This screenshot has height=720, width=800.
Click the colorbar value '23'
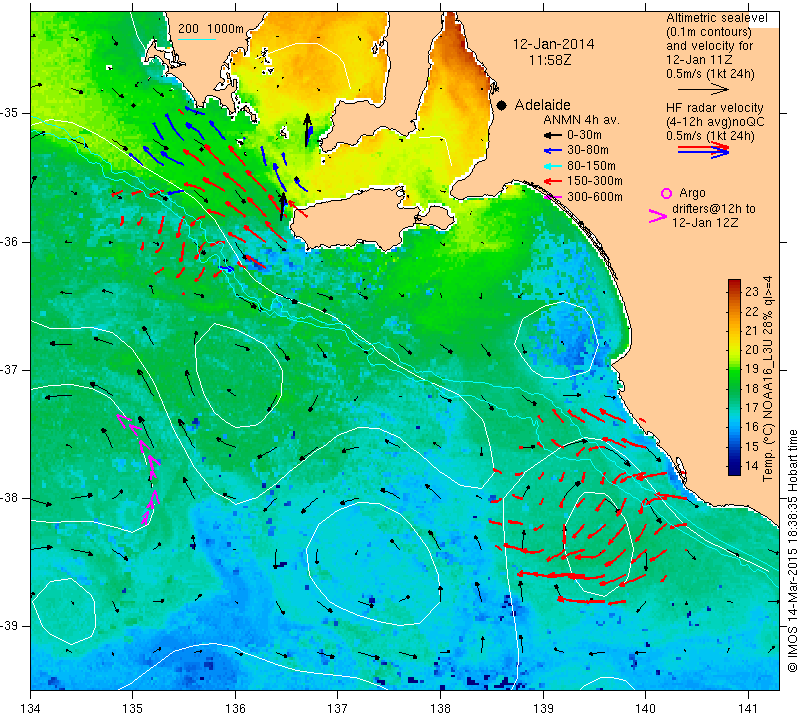click(752, 292)
